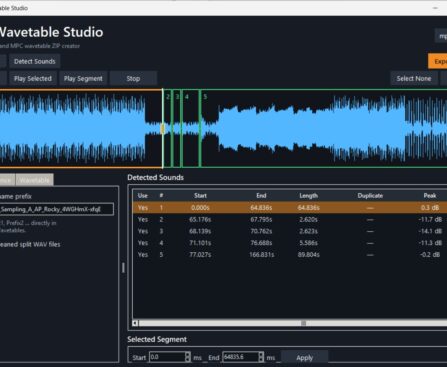Select segment 2 marker in waveform
The image size is (447, 367).
coord(168,97)
